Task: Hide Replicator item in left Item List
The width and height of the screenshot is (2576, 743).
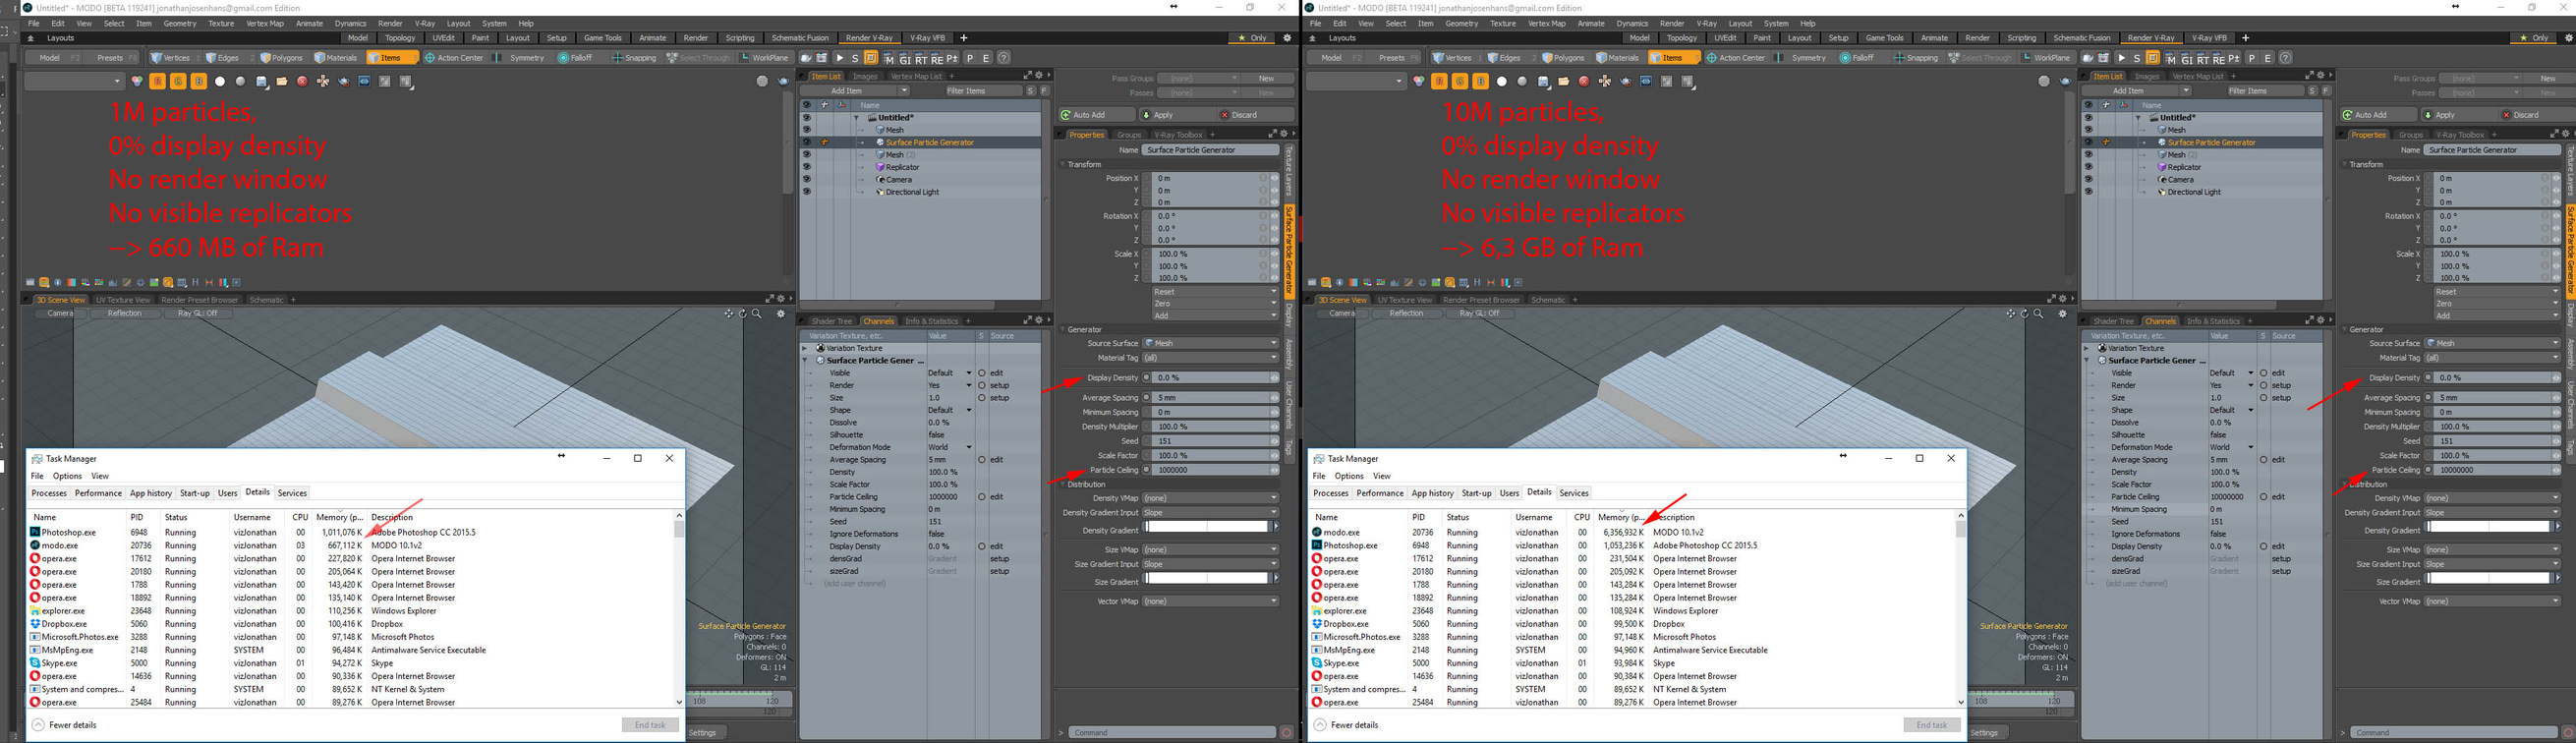Action: pos(807,167)
